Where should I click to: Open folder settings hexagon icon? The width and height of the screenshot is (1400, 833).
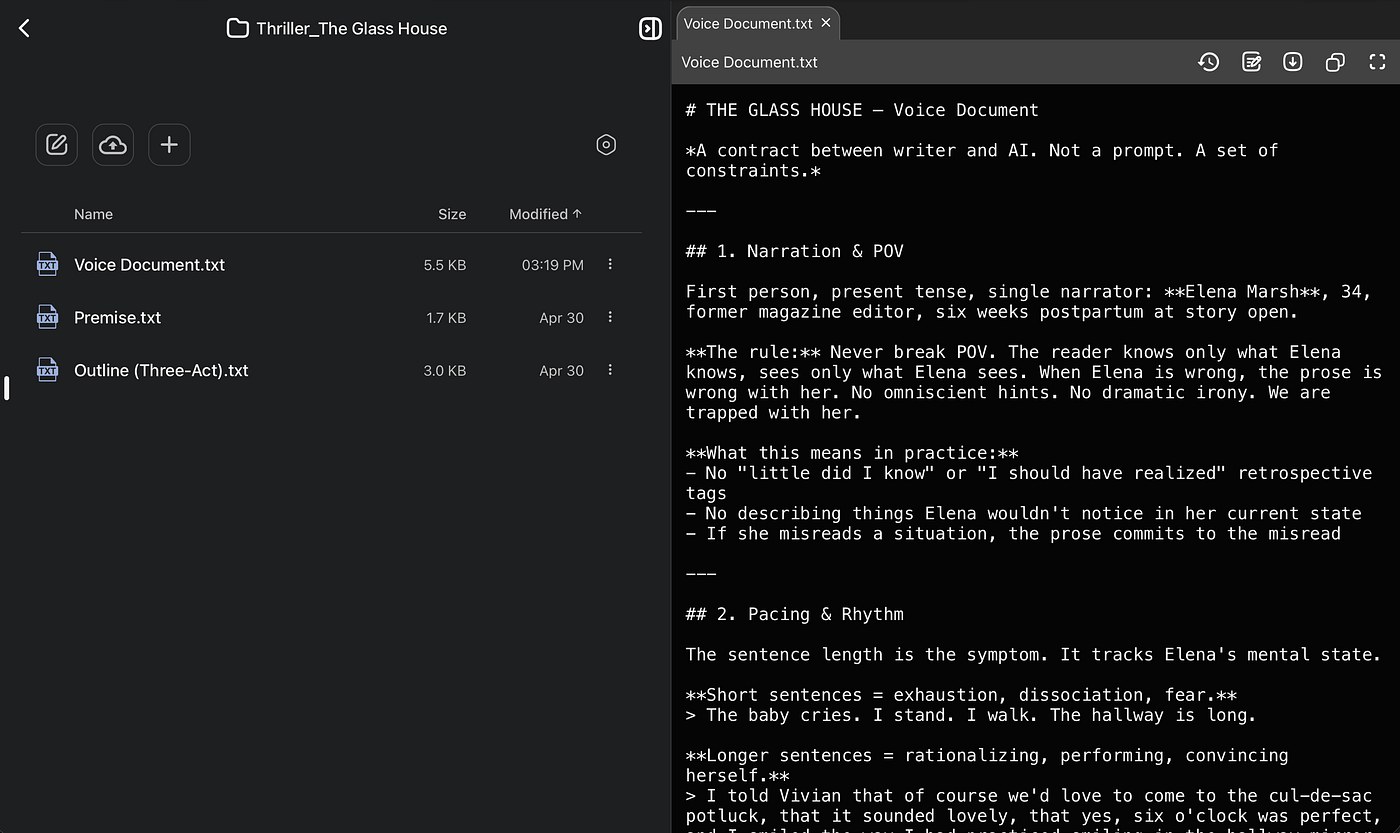pos(606,145)
